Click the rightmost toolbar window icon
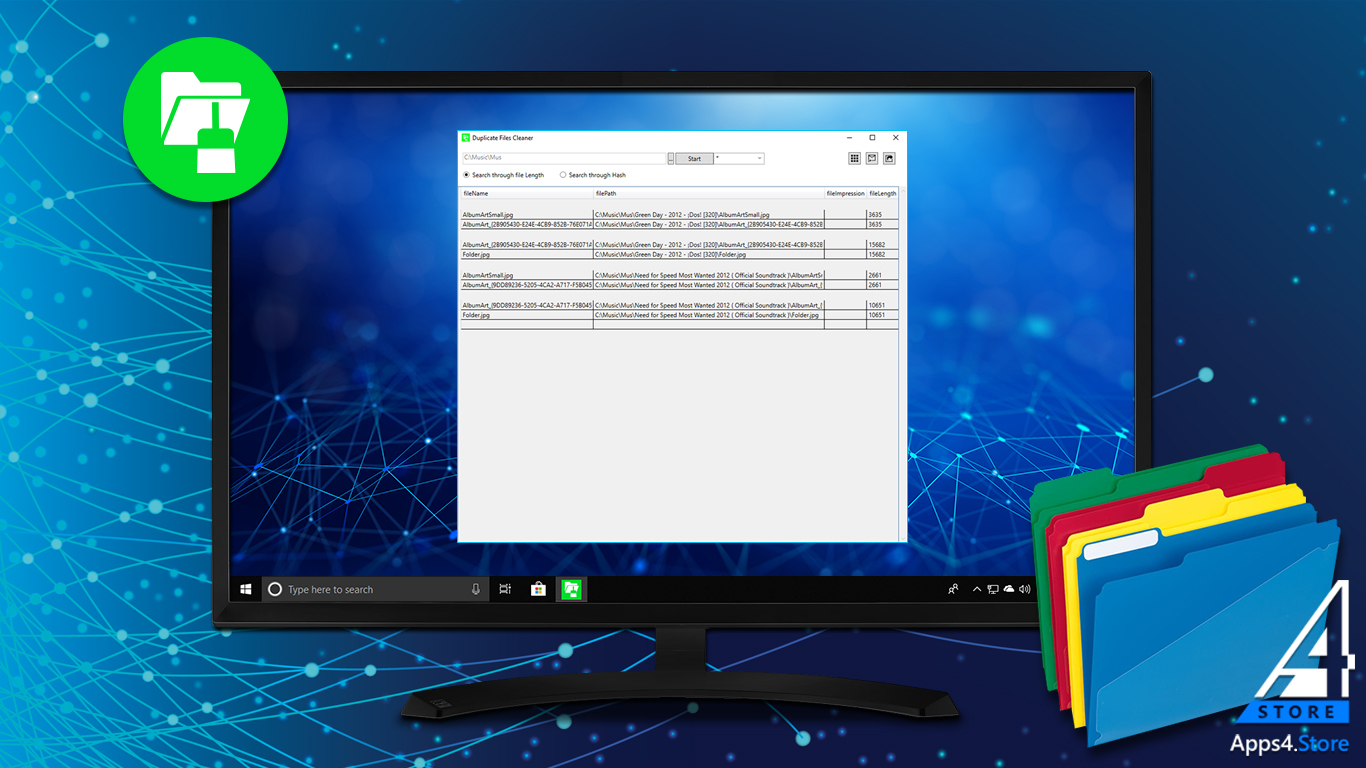 [888, 158]
